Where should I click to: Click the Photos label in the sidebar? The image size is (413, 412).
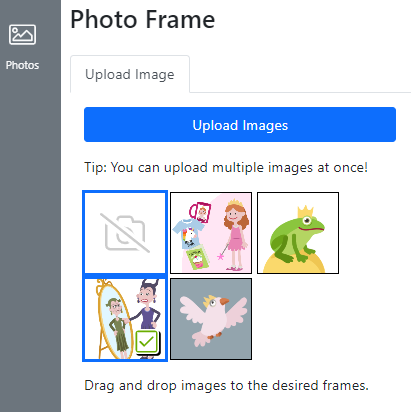click(22, 65)
